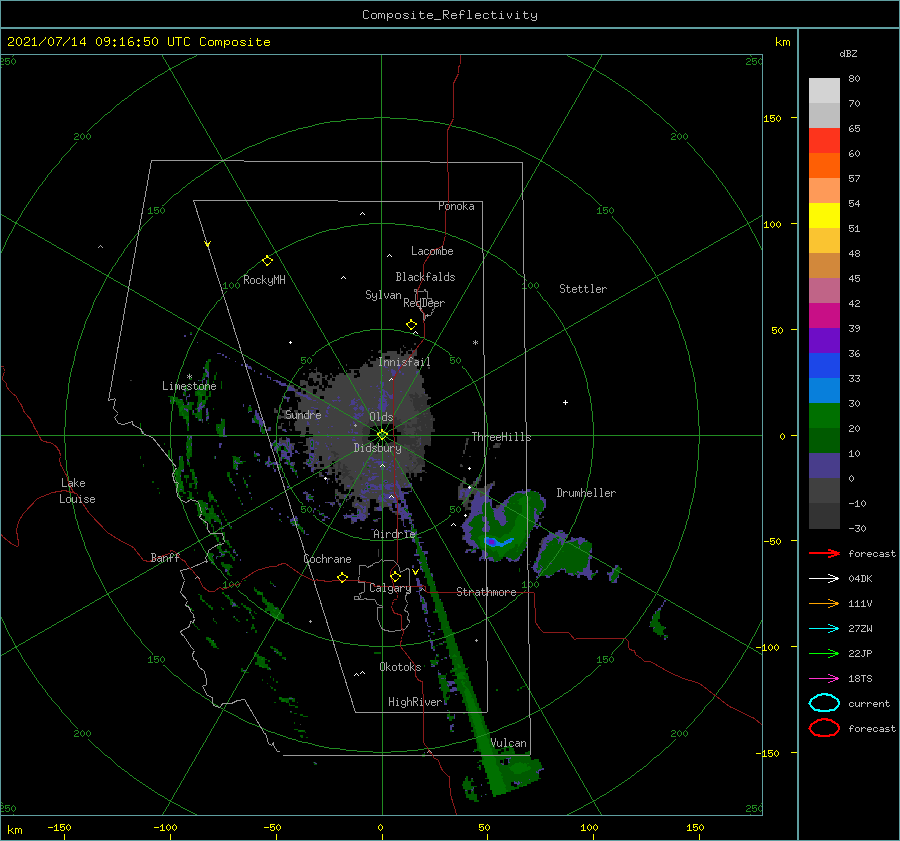Click the Sundre label
Image resolution: width=900 pixels, height=841 pixels.
point(303,414)
